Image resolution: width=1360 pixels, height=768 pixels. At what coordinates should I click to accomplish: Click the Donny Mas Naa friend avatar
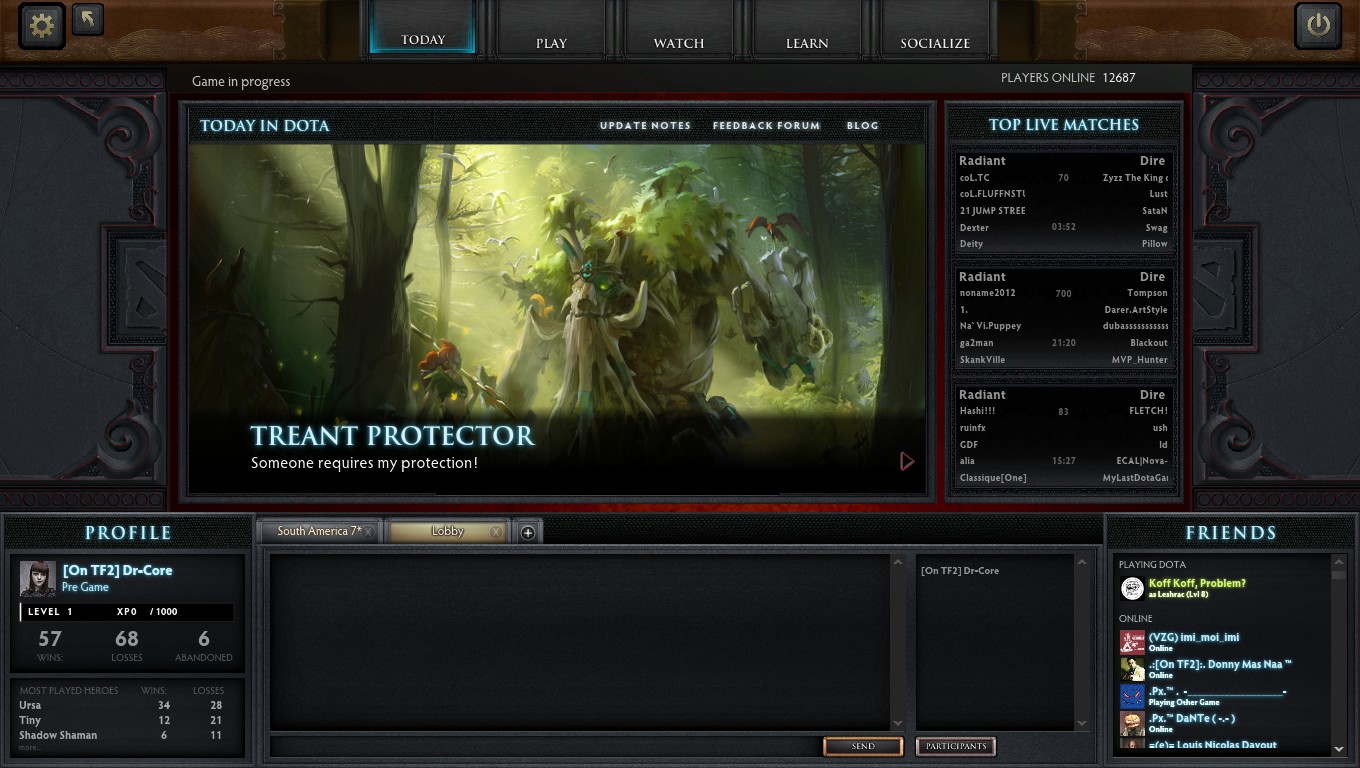(1132, 669)
